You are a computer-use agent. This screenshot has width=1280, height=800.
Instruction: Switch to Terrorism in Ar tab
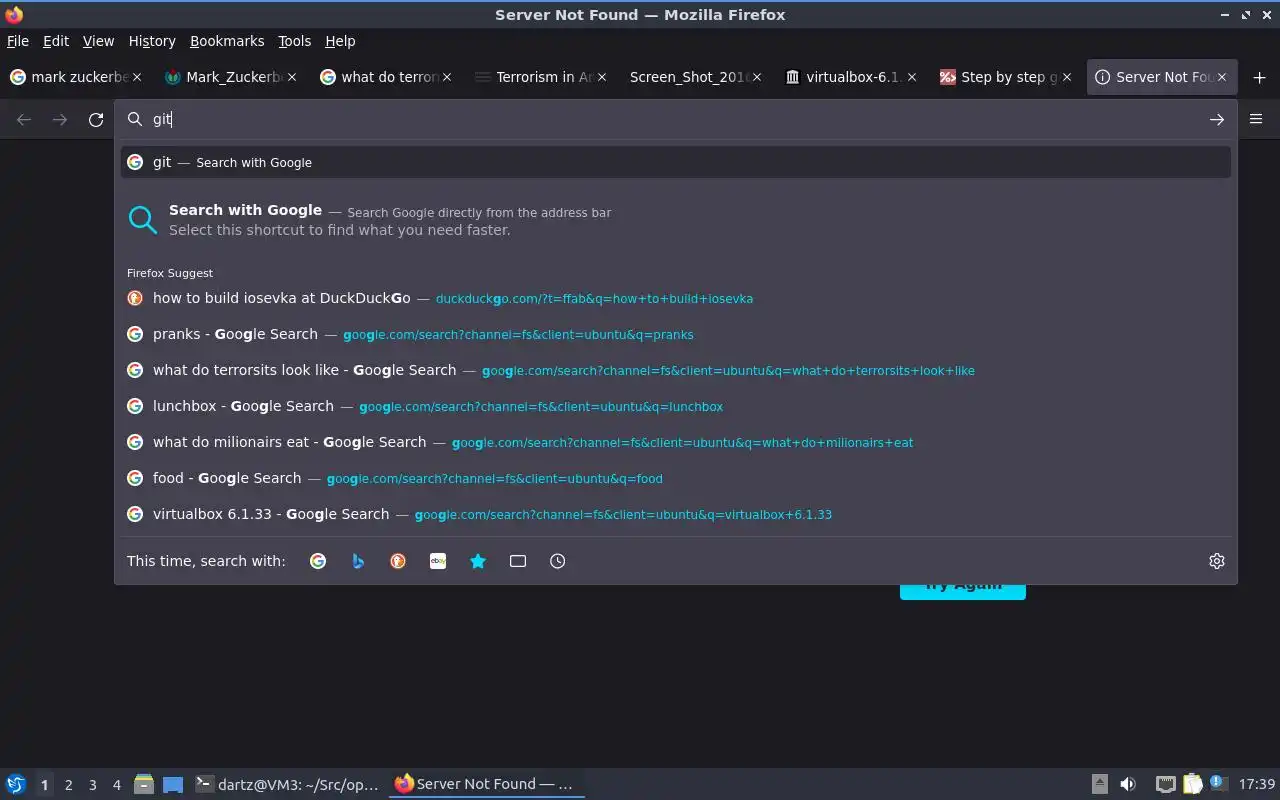(540, 77)
